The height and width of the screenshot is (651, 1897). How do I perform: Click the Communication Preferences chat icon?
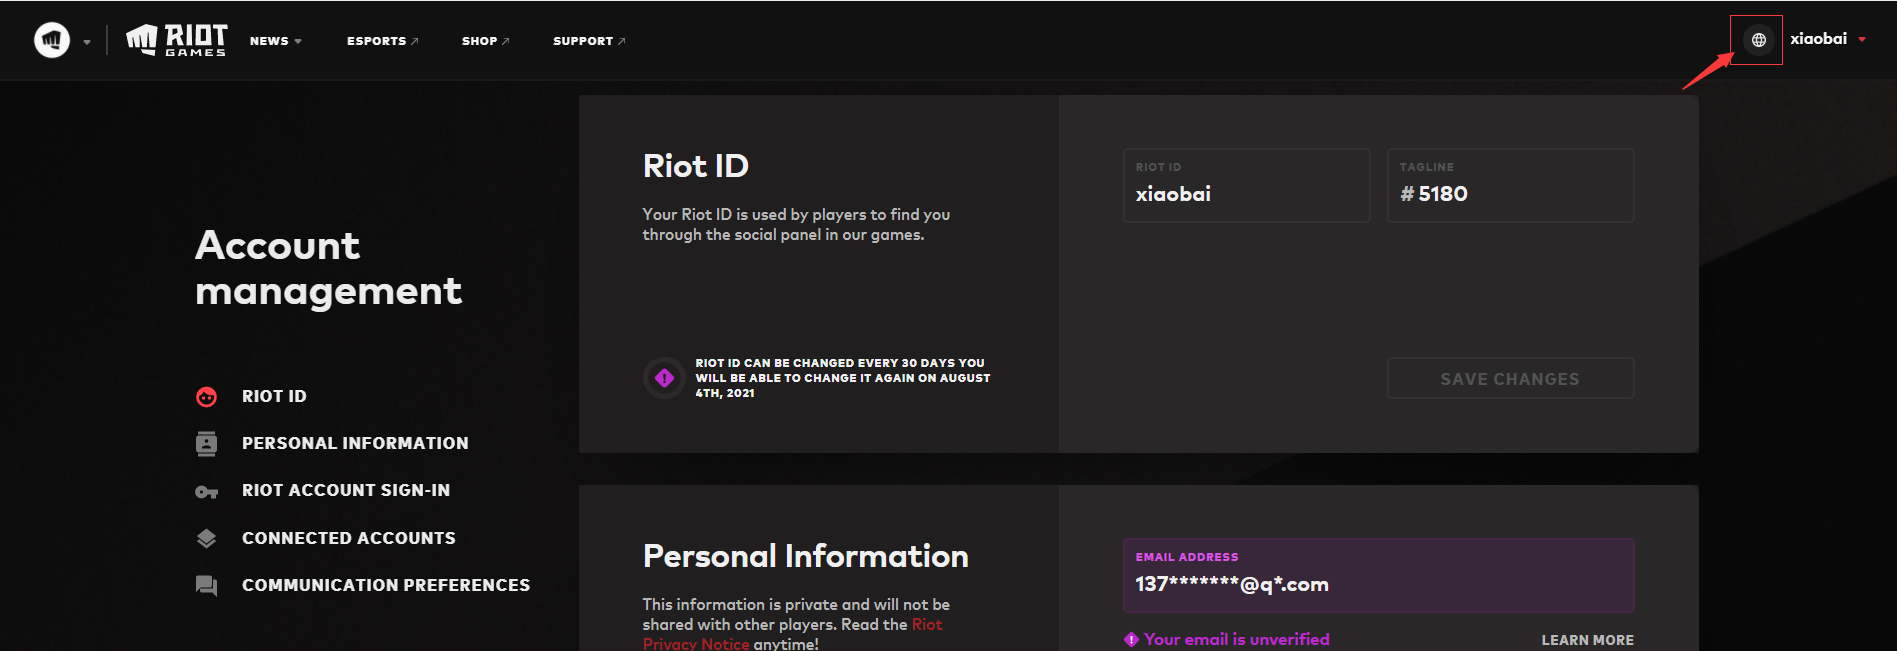pos(206,586)
